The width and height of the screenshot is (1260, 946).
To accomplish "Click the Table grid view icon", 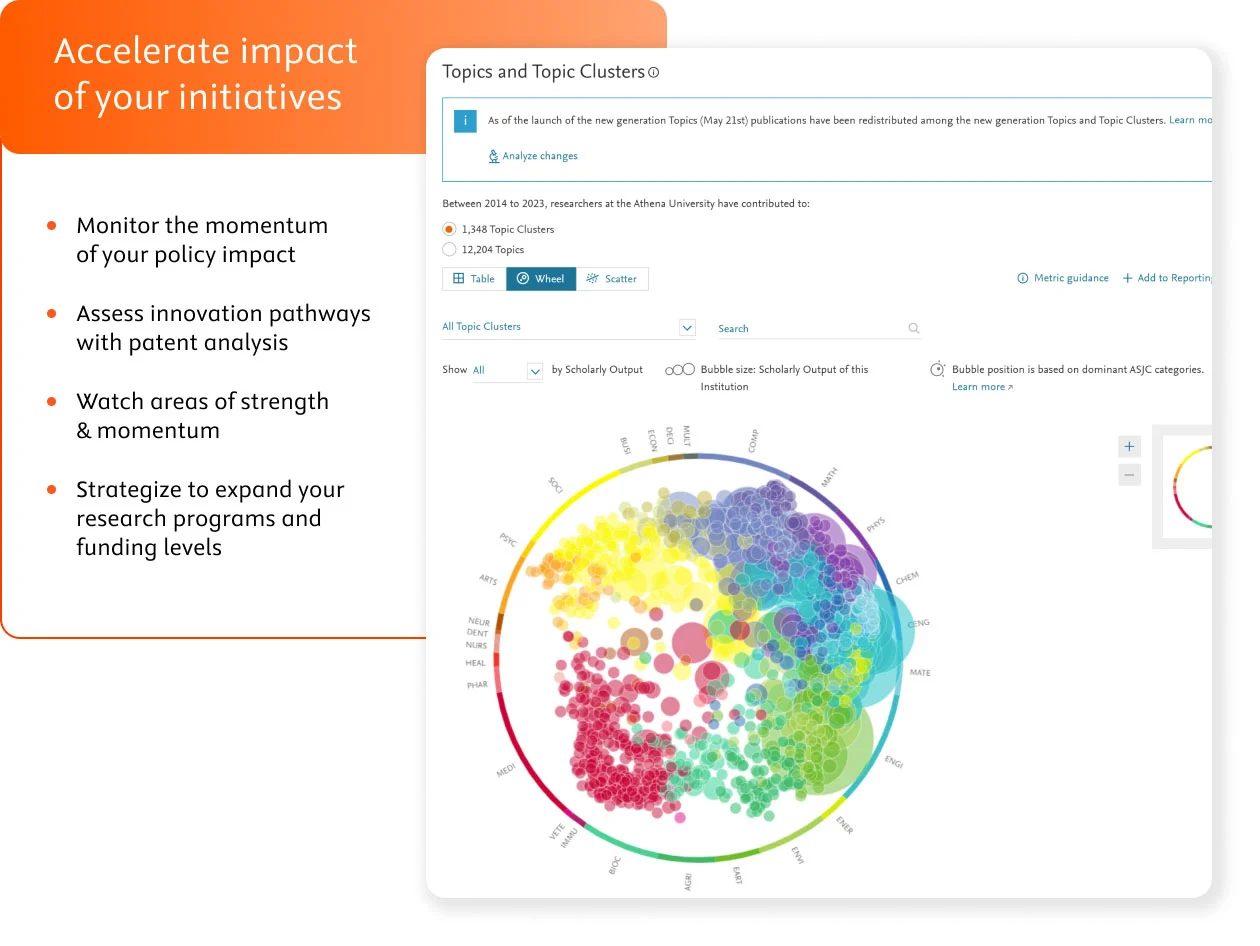I will click(458, 278).
